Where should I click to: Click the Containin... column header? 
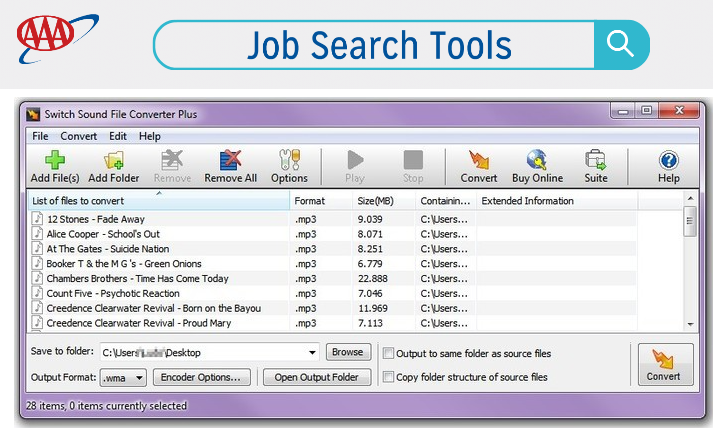tap(445, 201)
